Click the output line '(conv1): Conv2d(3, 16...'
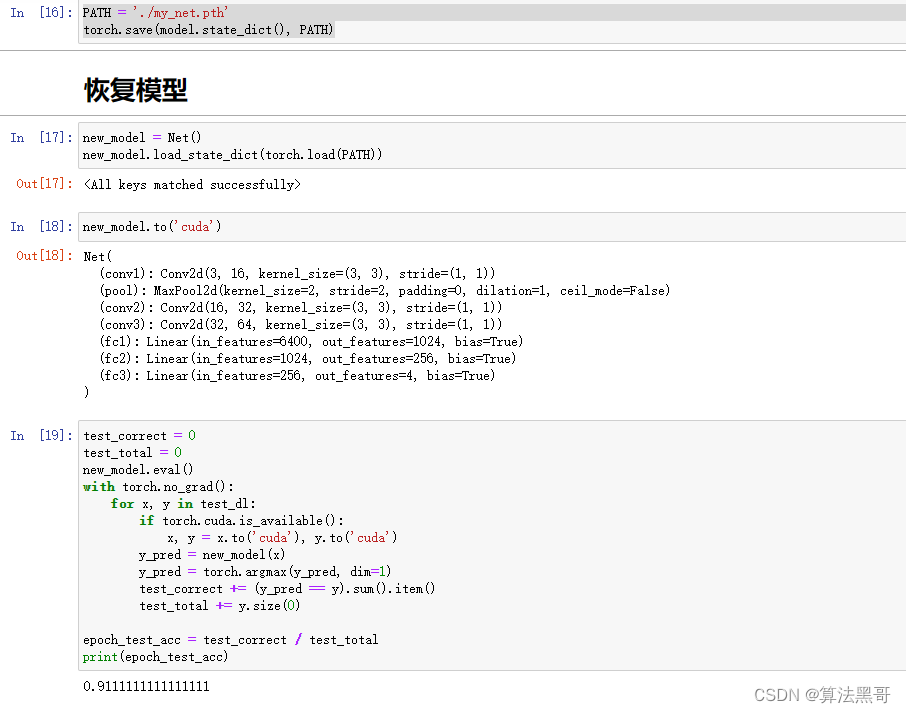 (297, 273)
